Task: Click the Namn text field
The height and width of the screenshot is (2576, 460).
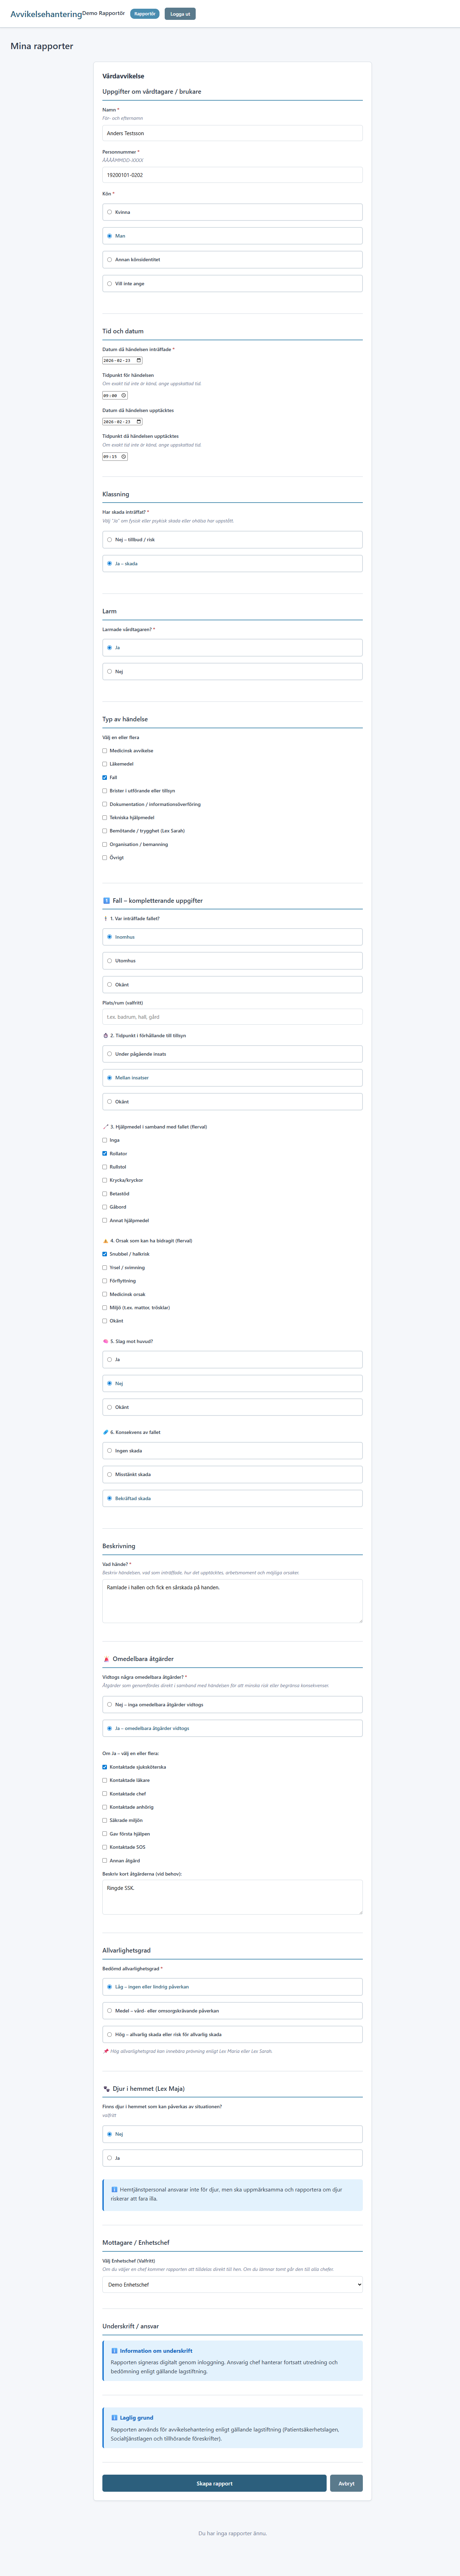Action: 232,133
